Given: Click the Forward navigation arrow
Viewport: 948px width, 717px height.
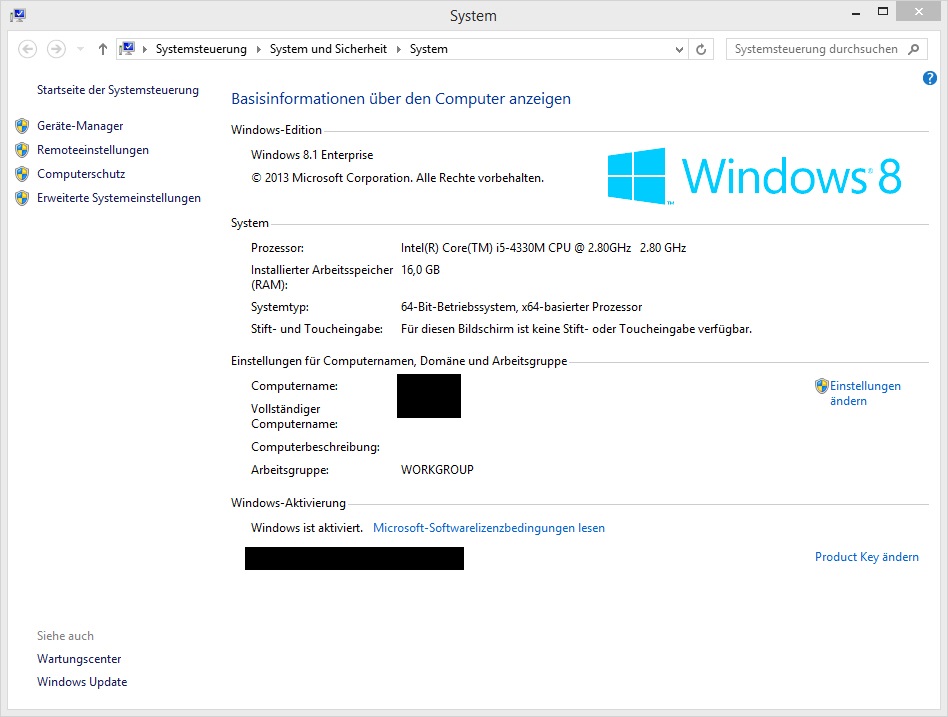Looking at the screenshot, I should (56, 49).
